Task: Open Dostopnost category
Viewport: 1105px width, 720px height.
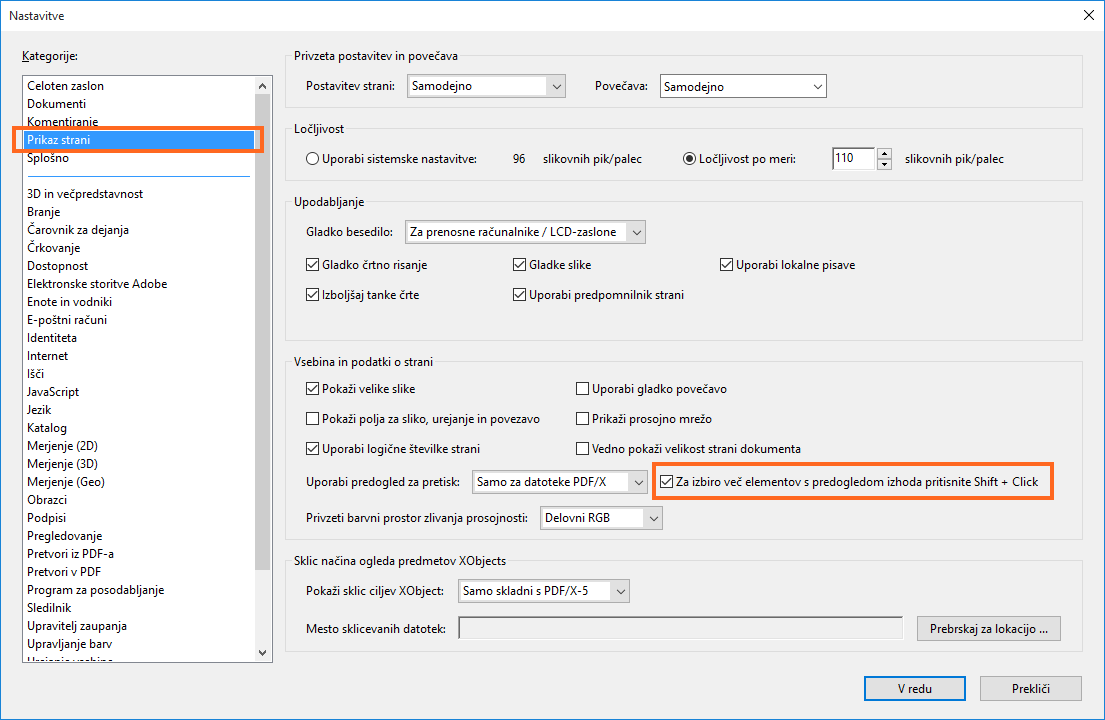Action: pos(58,266)
